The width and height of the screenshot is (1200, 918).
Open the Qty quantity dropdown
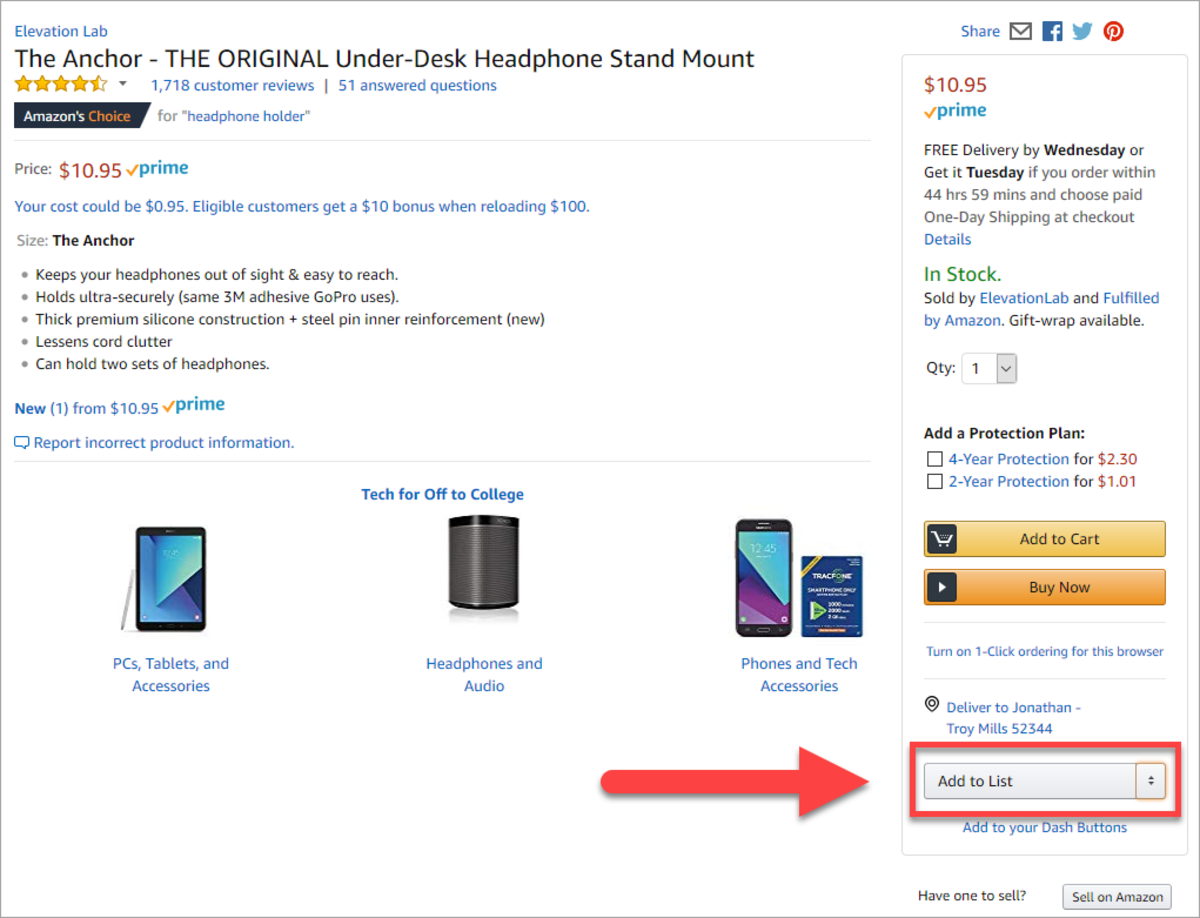989,368
